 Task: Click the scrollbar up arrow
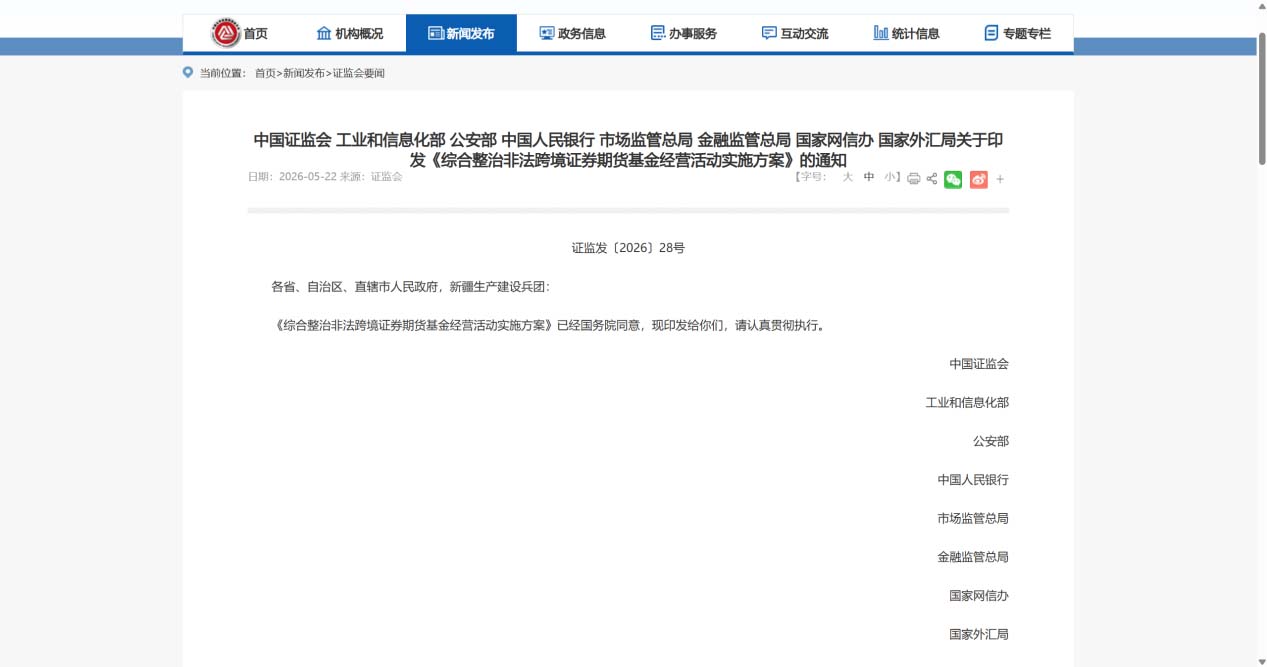[x=1262, y=8]
